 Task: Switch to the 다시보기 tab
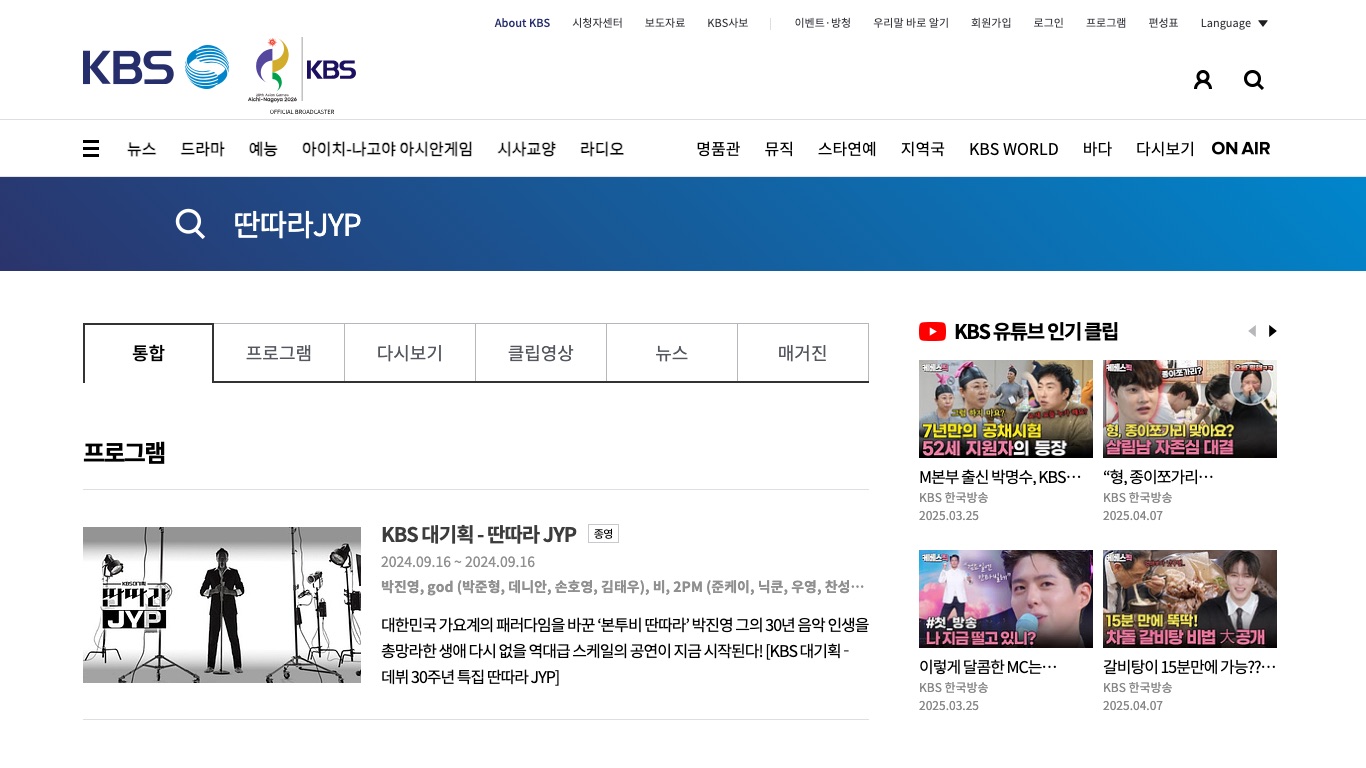(x=410, y=353)
